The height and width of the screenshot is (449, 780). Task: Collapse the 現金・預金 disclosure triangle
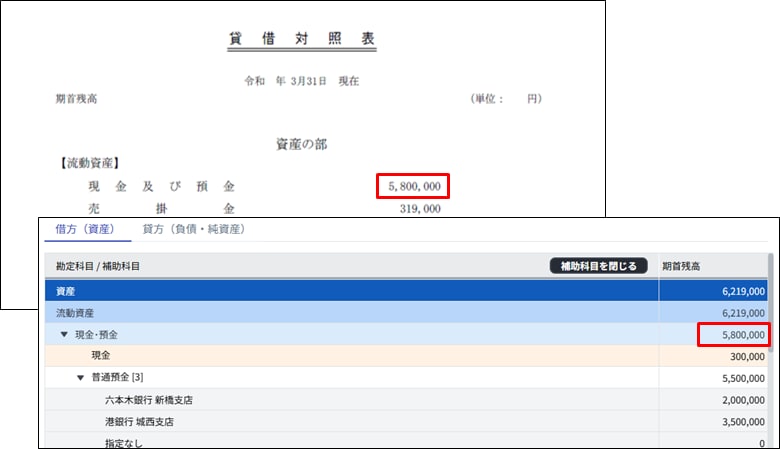tap(64, 335)
